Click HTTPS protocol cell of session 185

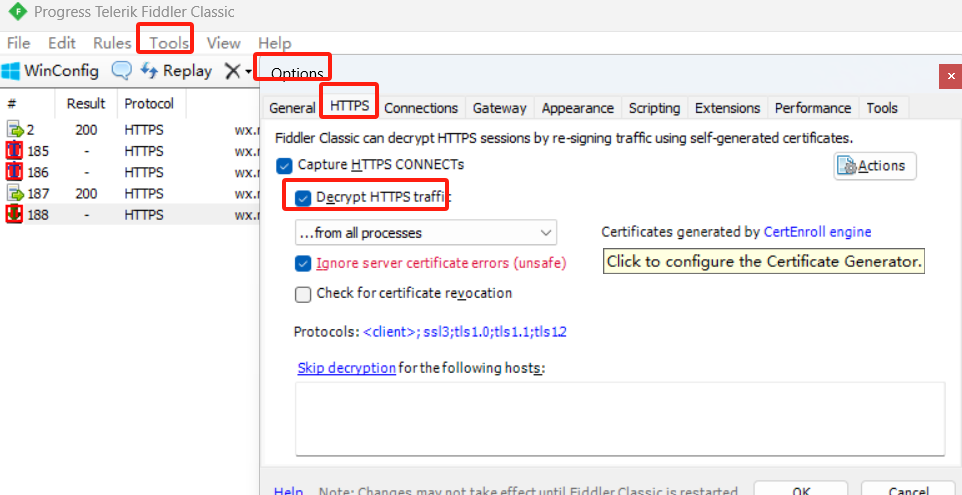coord(144,152)
